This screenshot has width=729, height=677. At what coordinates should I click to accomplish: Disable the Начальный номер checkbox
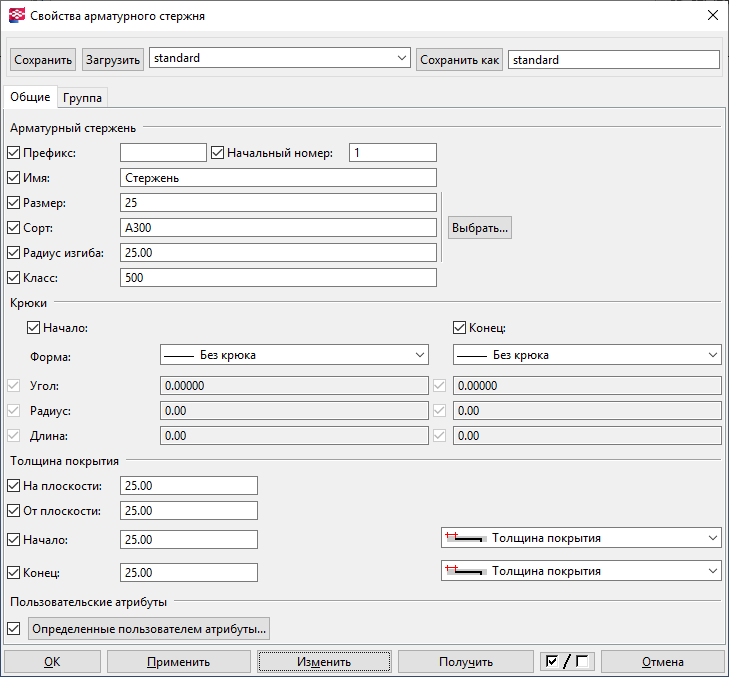point(218,153)
